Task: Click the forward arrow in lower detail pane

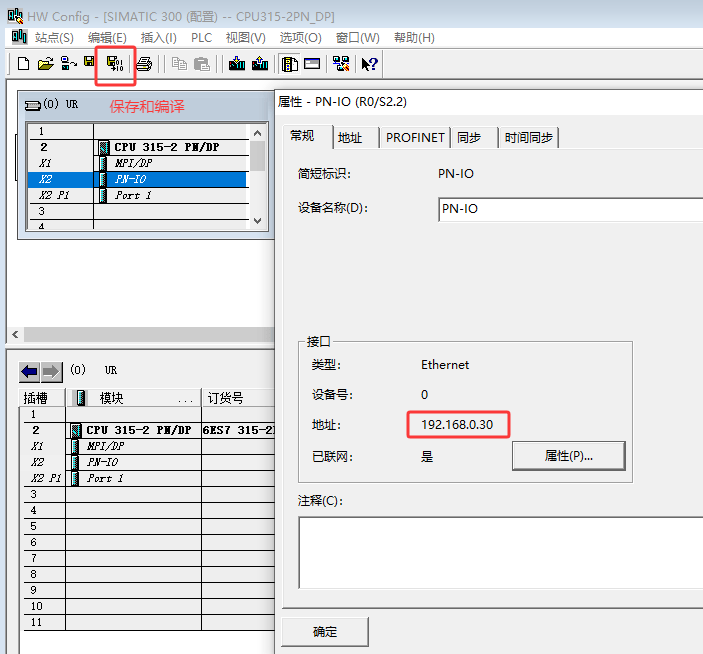Action: (x=51, y=372)
